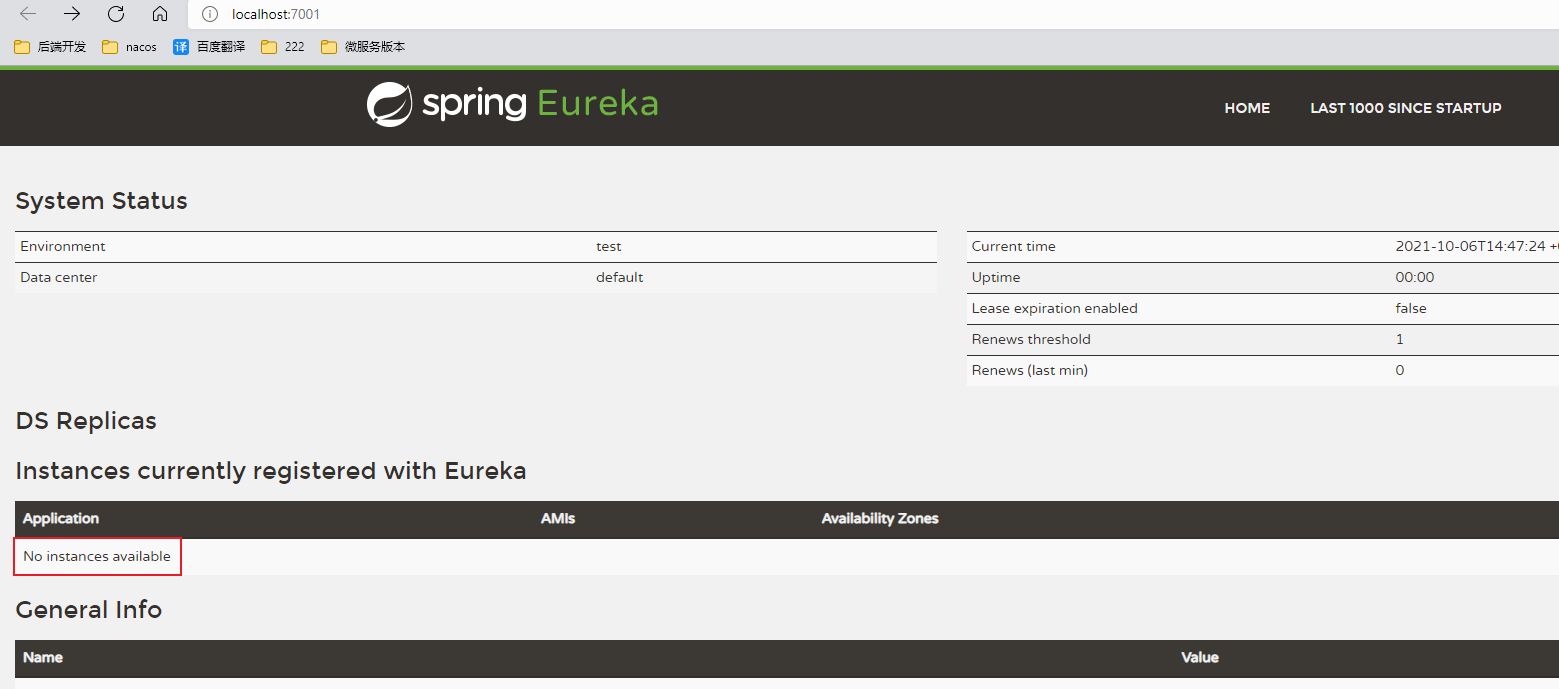This screenshot has height=689, width=1559.
Task: Open the HOME nav link
Action: (x=1247, y=108)
